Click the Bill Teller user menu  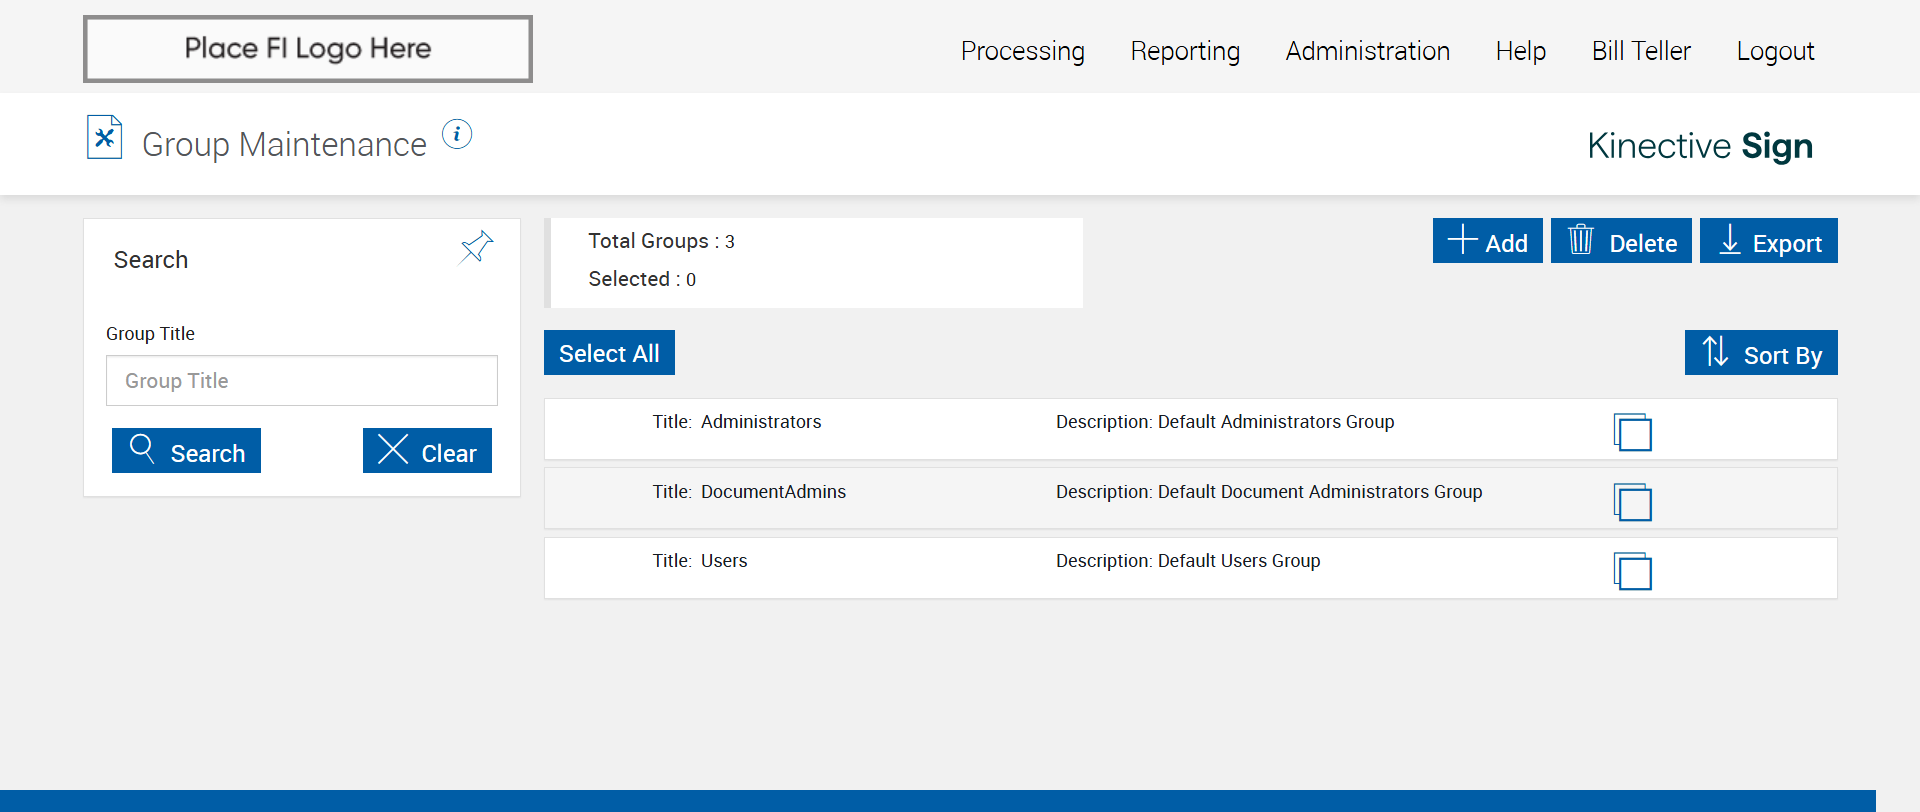tap(1640, 51)
